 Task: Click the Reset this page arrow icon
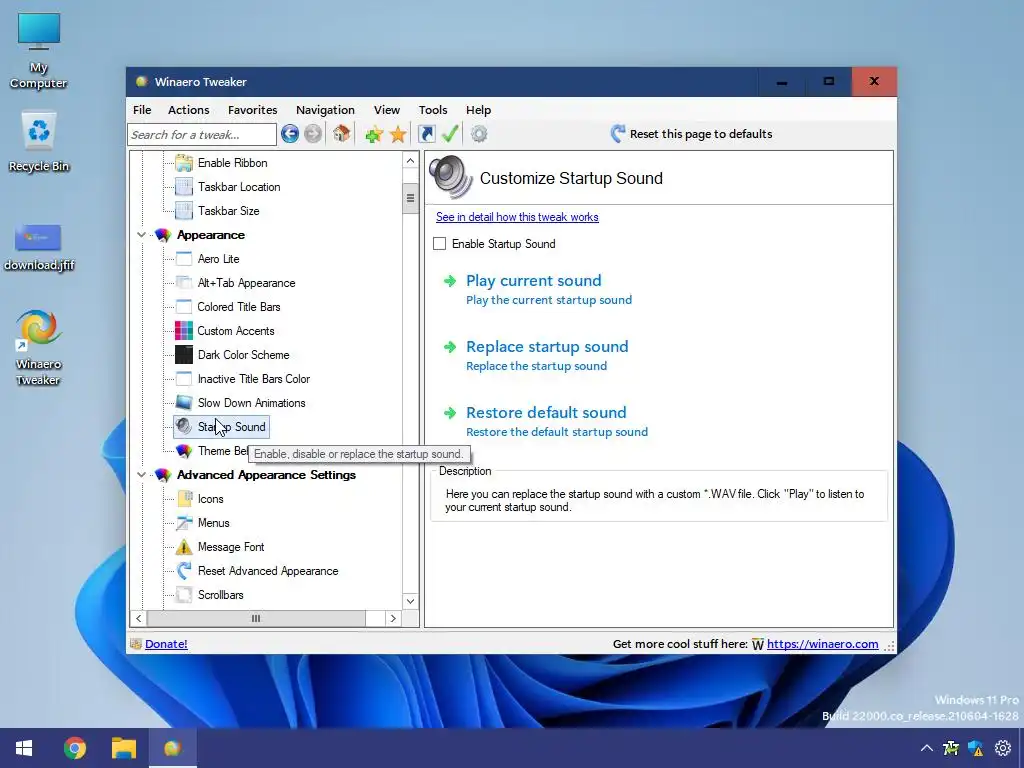tap(617, 134)
